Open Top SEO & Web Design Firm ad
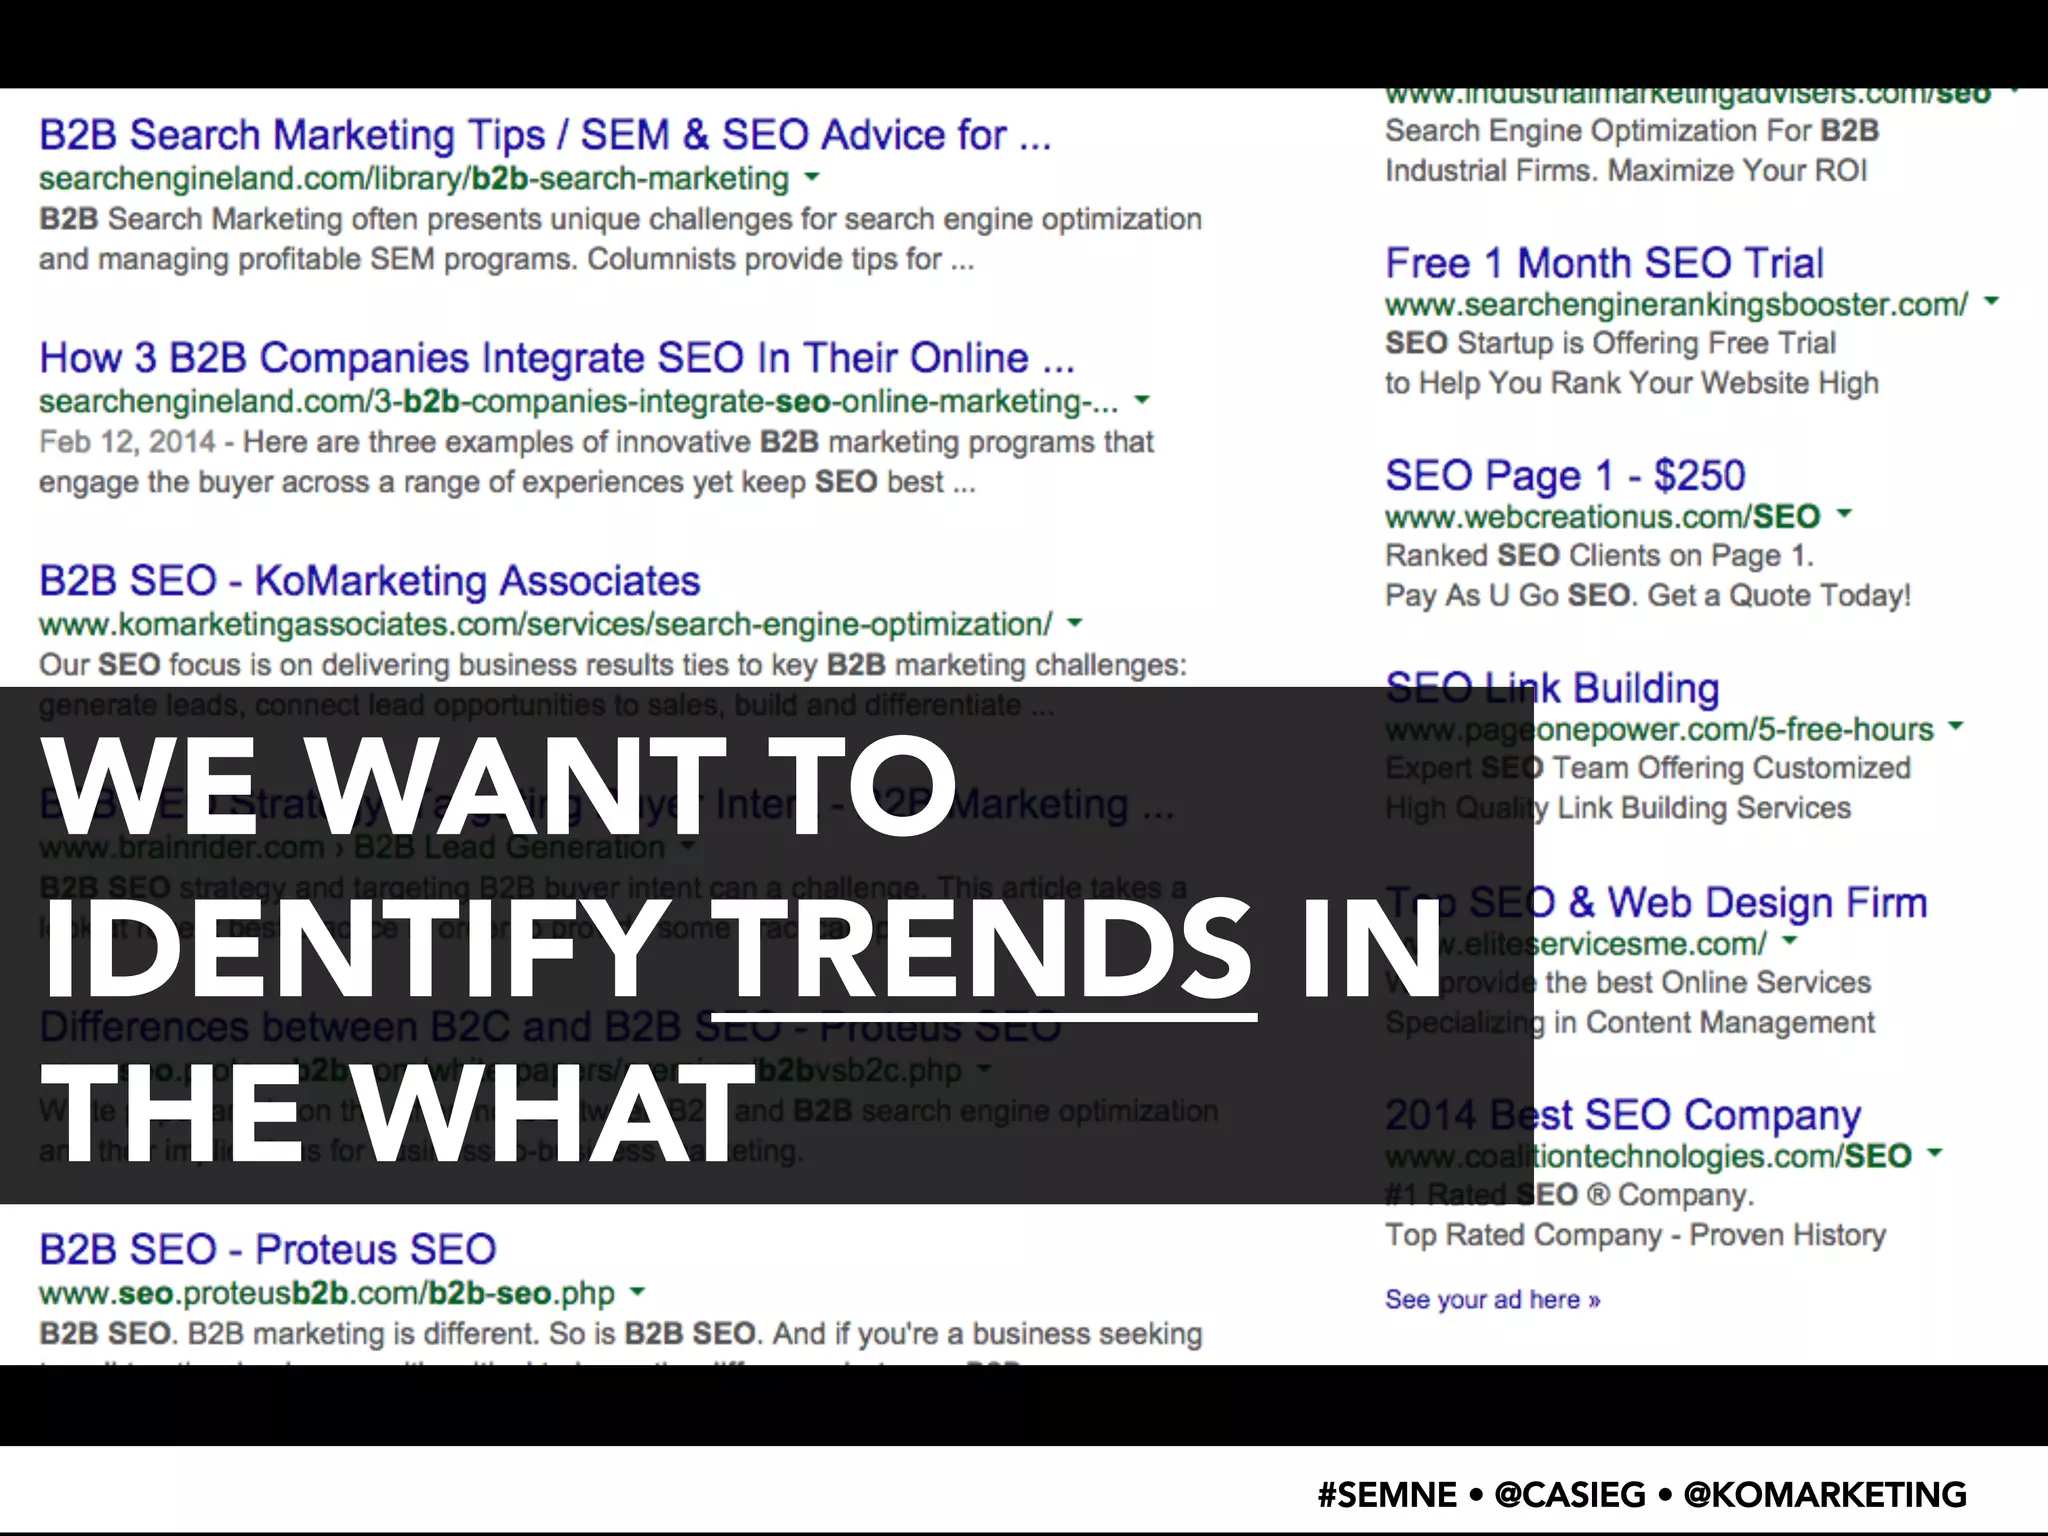 pyautogui.click(x=1656, y=902)
